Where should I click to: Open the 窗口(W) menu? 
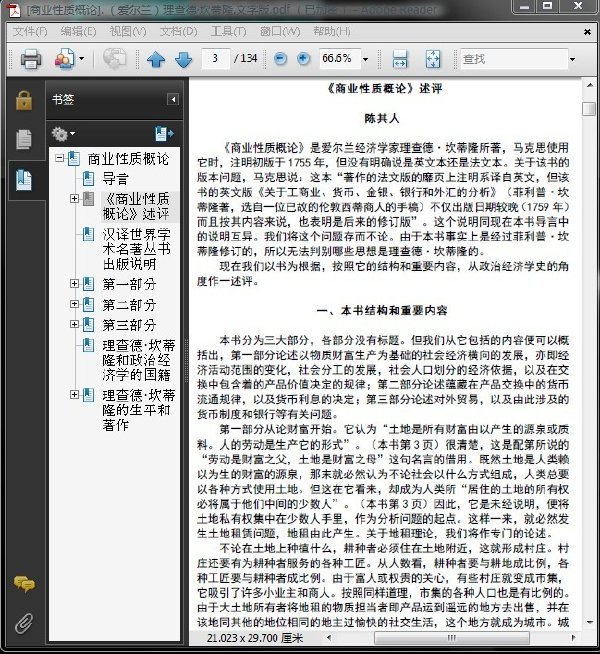280,31
